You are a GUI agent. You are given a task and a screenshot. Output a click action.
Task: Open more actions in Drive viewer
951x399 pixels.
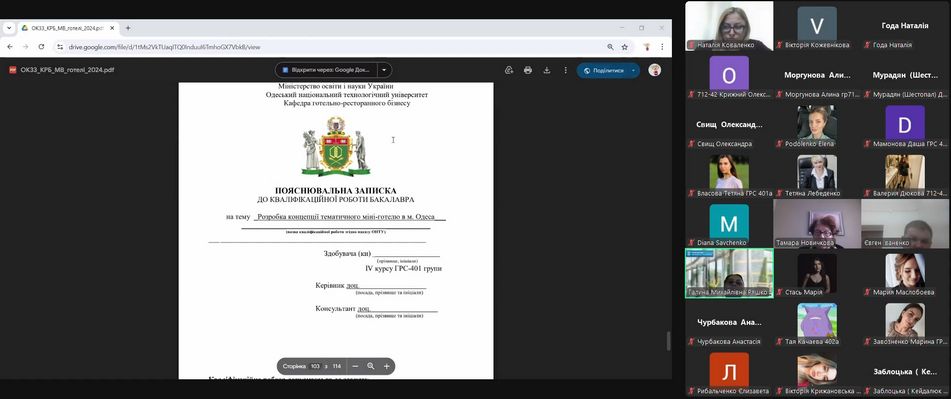[x=565, y=70]
